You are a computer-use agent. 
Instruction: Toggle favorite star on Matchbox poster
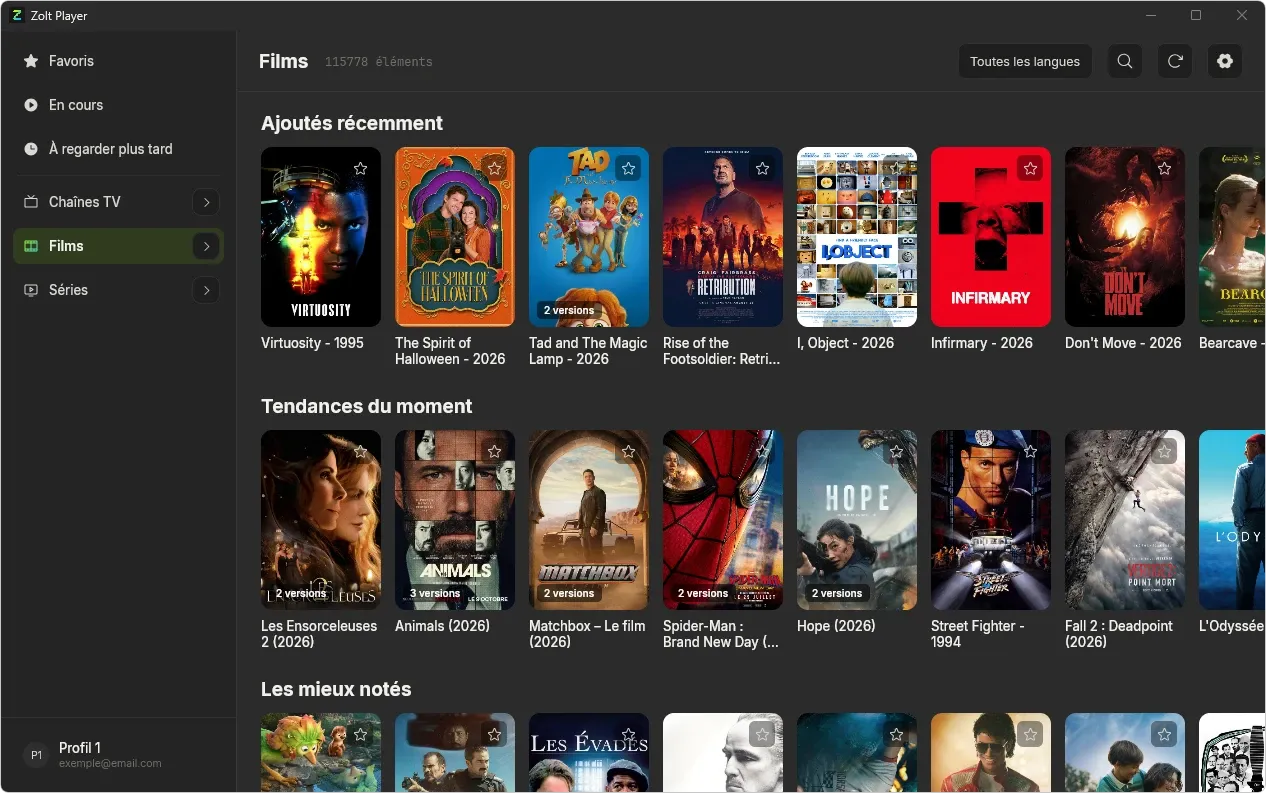coord(629,451)
